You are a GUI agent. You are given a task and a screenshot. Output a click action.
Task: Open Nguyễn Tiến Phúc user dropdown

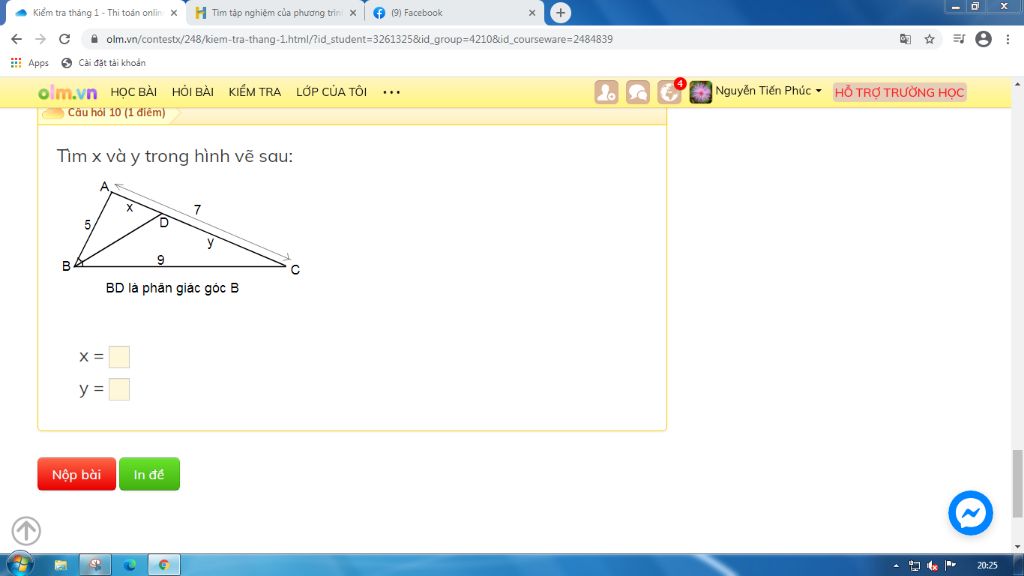coord(768,91)
